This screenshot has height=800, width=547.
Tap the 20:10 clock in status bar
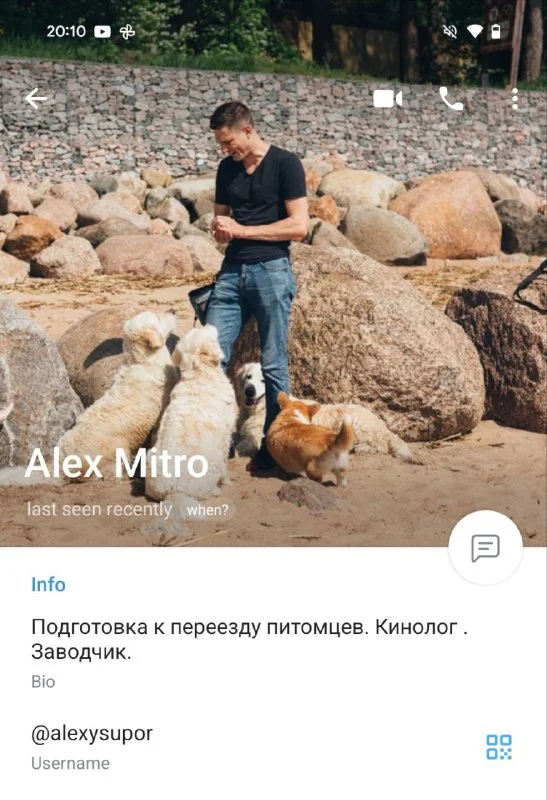(x=66, y=32)
